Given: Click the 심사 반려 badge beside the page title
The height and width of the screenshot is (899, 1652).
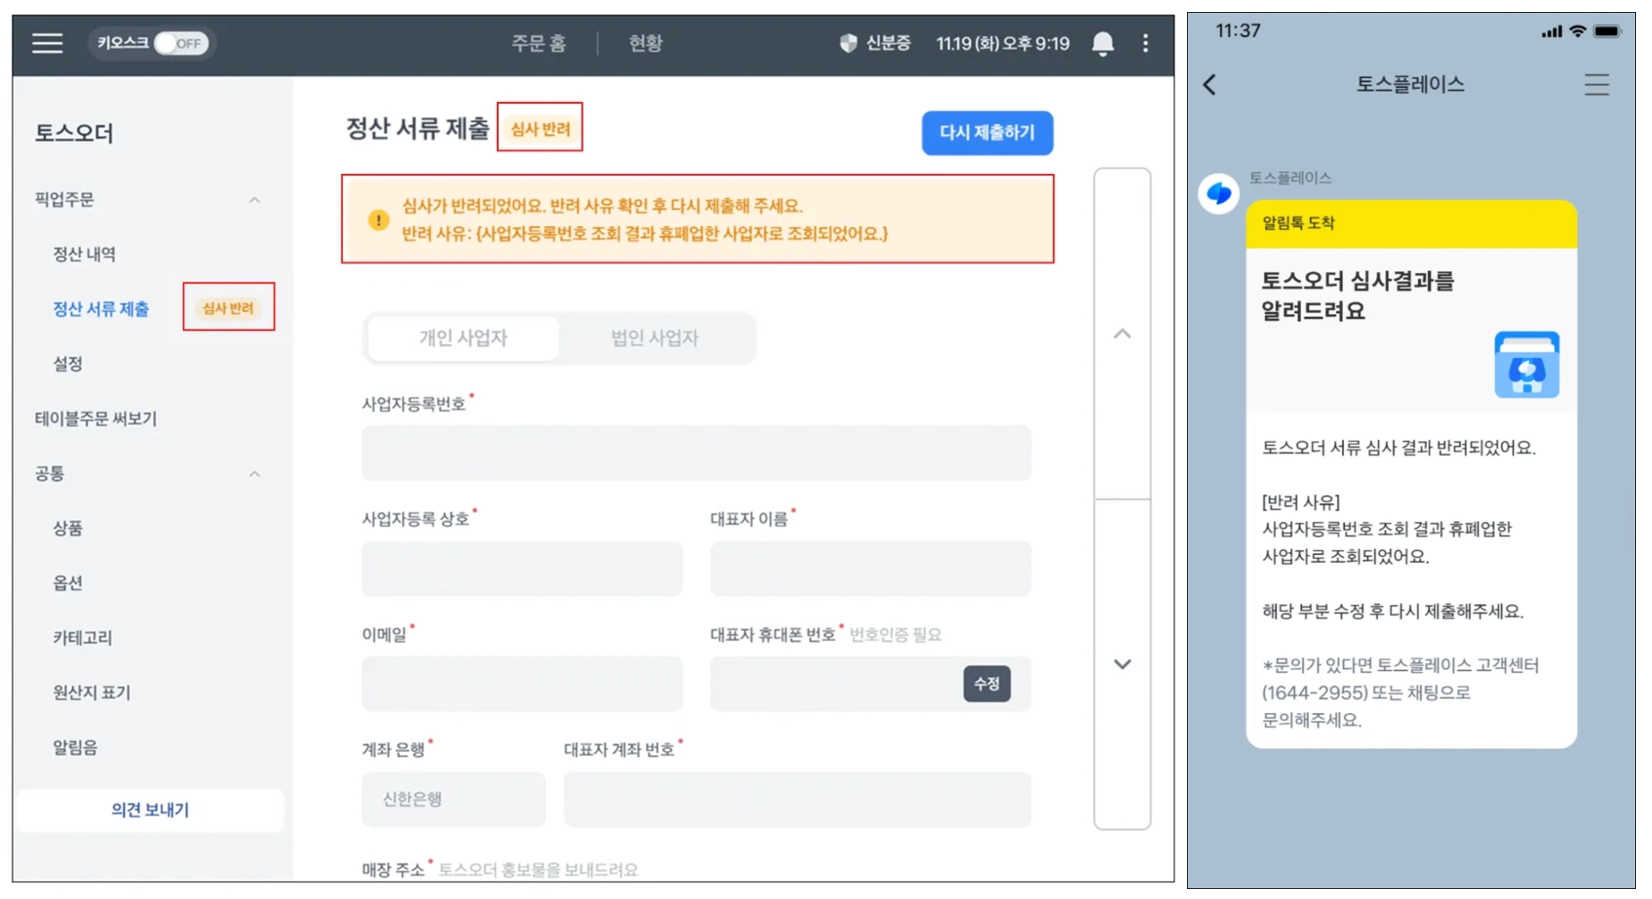Looking at the screenshot, I should click(540, 129).
